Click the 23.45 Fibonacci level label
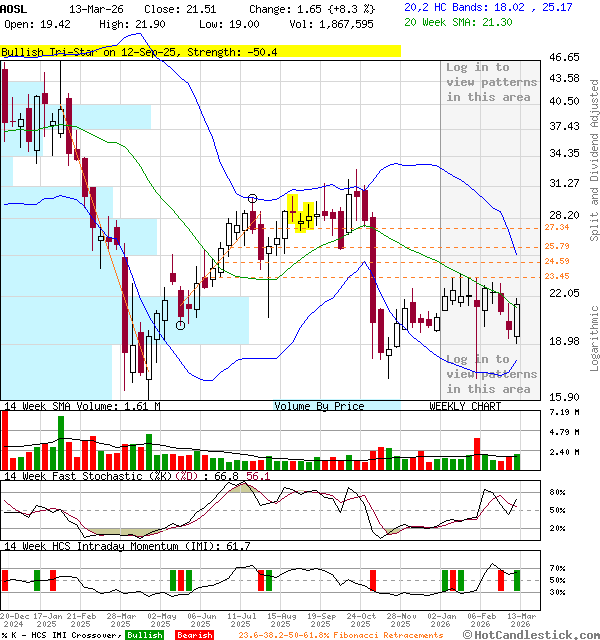The height and width of the screenshot is (640, 600). coord(557,276)
